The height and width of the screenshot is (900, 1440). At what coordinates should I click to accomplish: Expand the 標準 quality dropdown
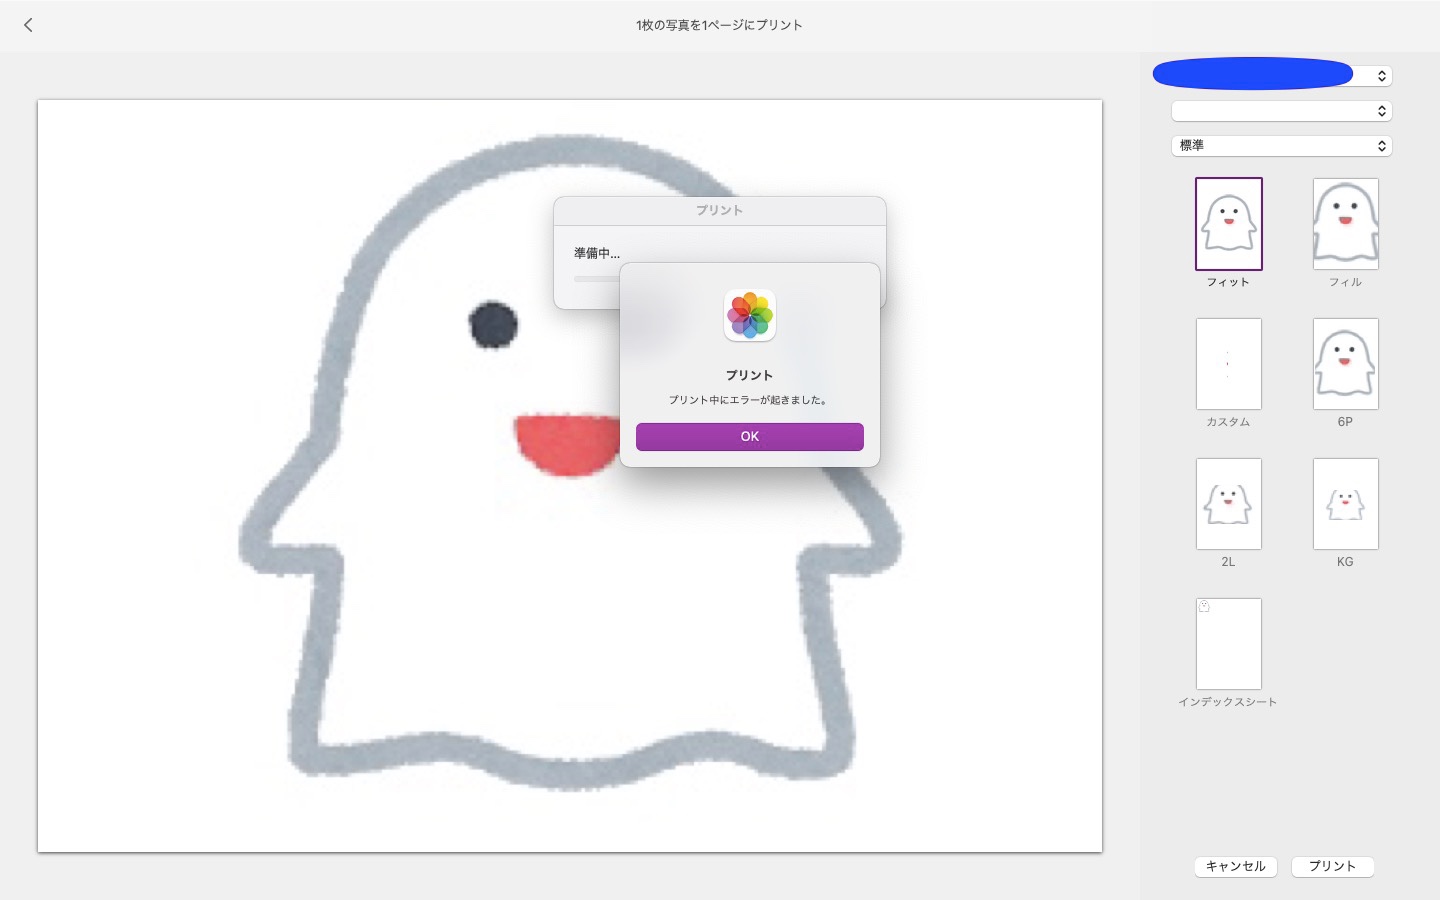coord(1281,146)
